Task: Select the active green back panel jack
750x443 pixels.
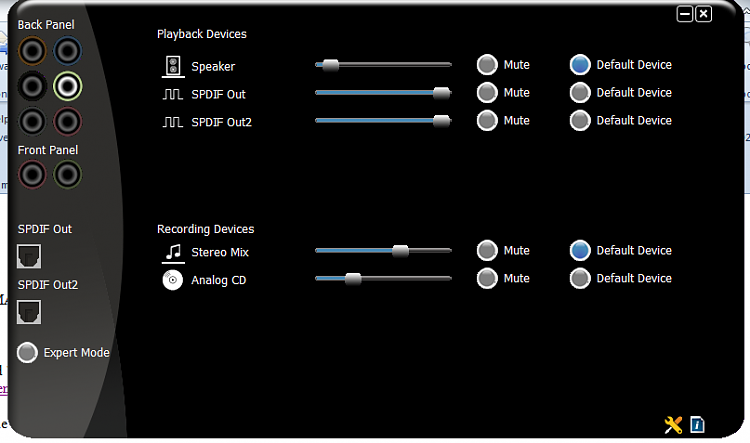Action: [67, 86]
